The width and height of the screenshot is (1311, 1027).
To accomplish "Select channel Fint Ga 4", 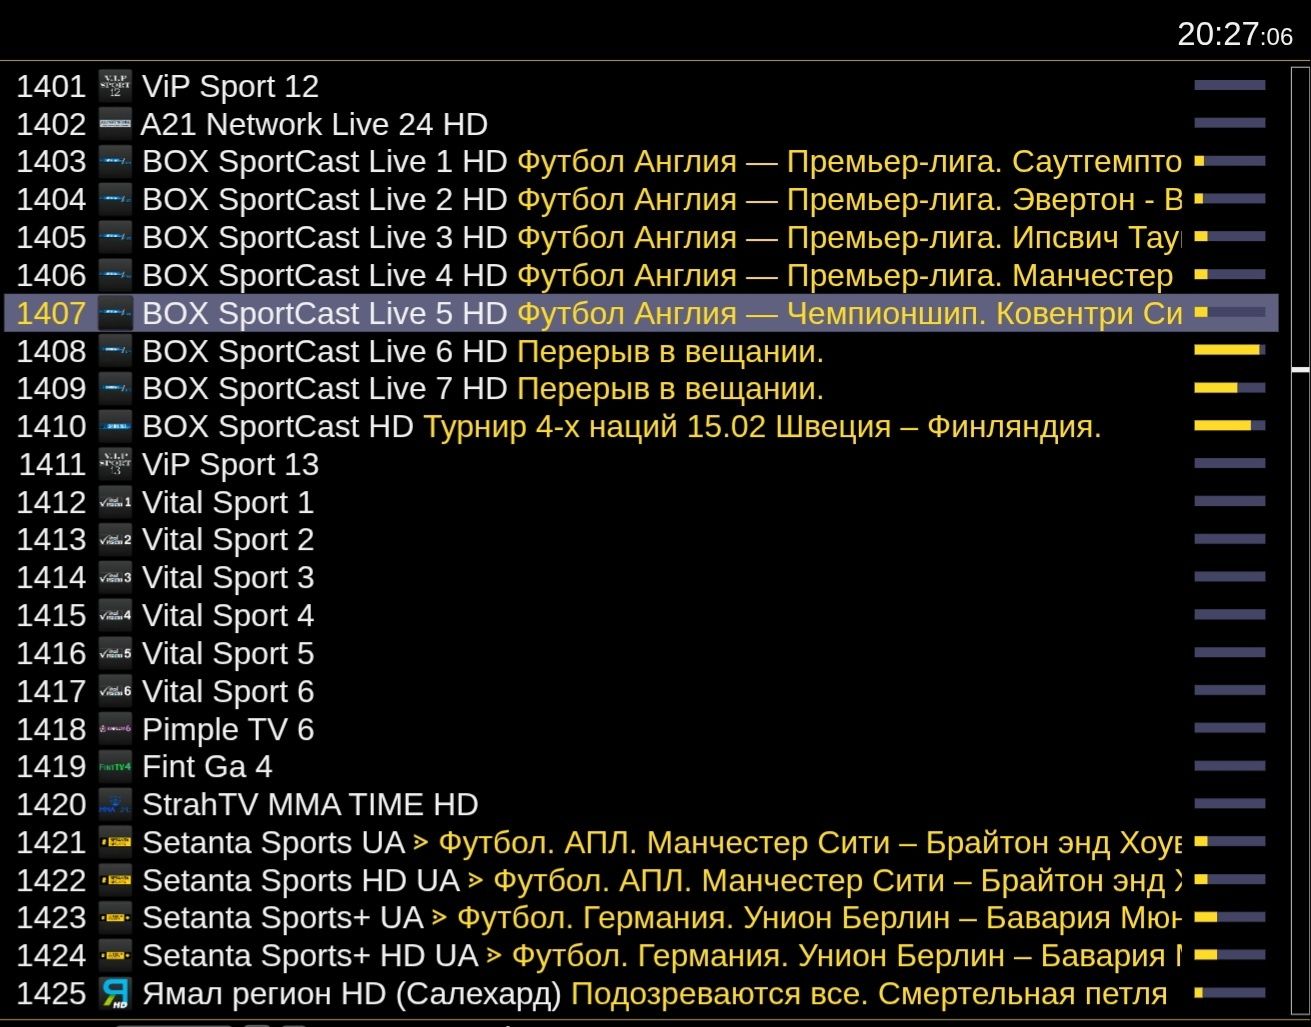I will [x=641, y=766].
